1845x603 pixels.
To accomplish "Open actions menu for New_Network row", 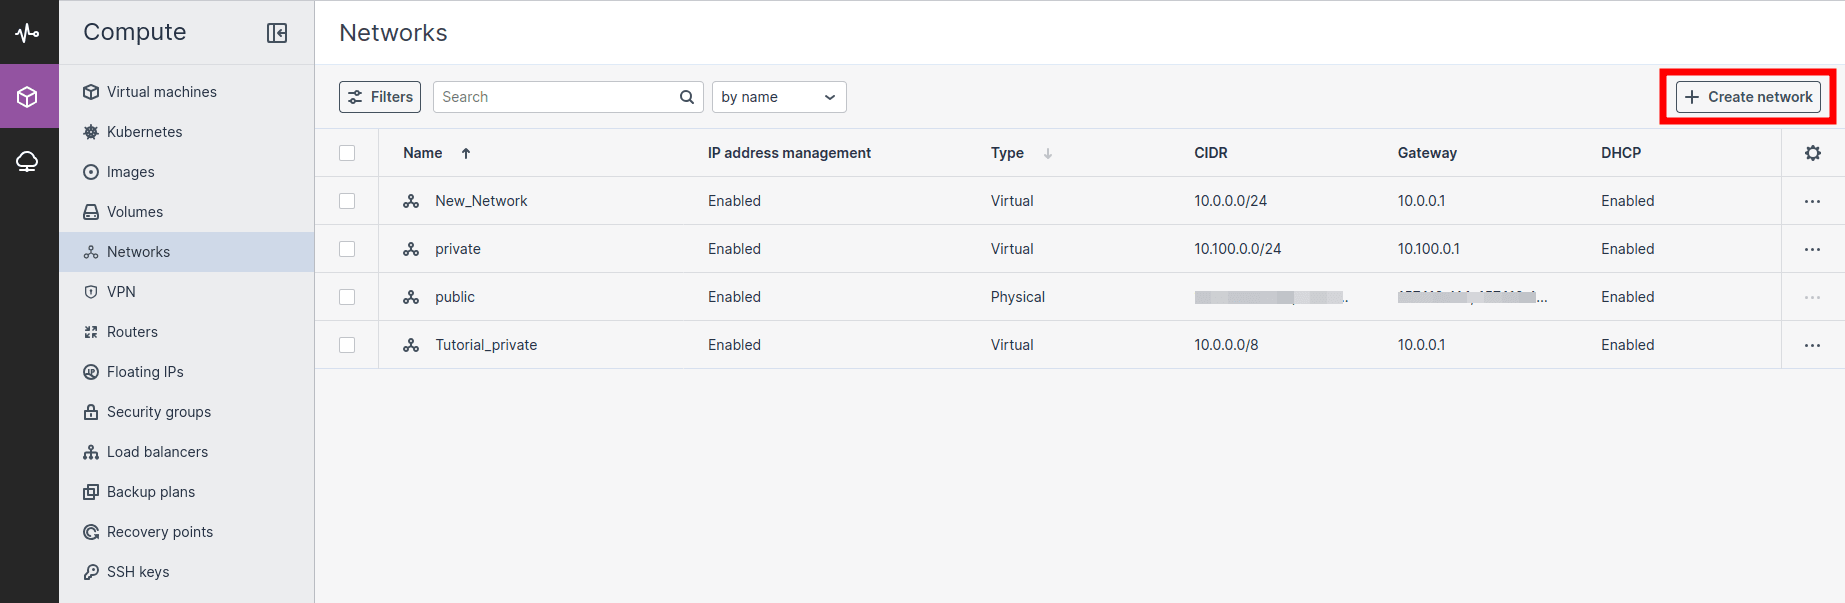I will [x=1813, y=201].
